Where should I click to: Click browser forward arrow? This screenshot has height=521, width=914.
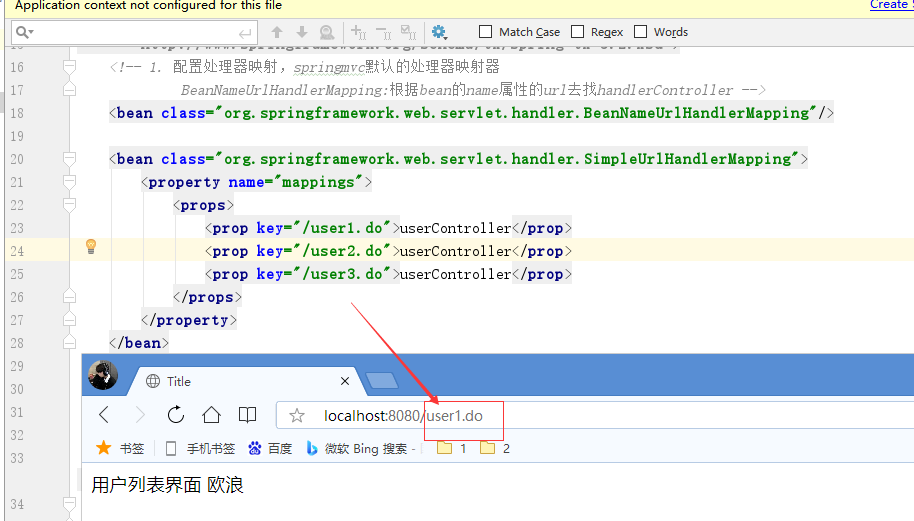[140, 415]
